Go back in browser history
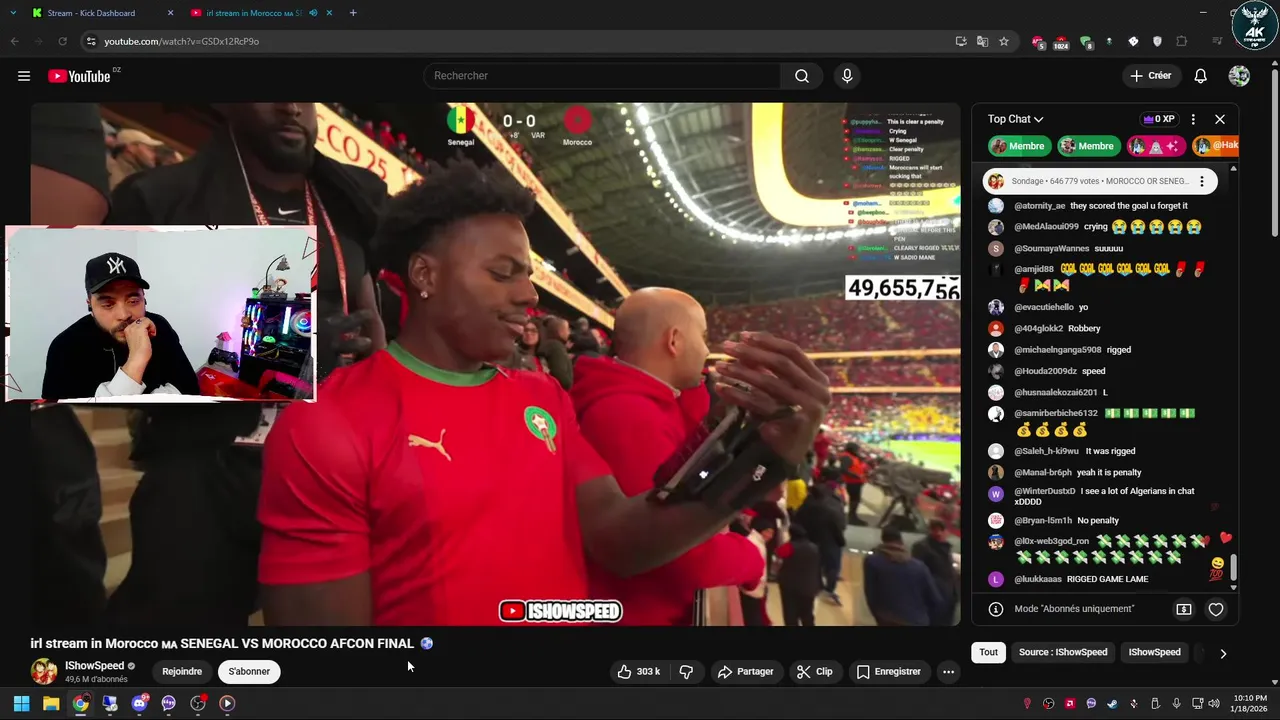 point(14,41)
